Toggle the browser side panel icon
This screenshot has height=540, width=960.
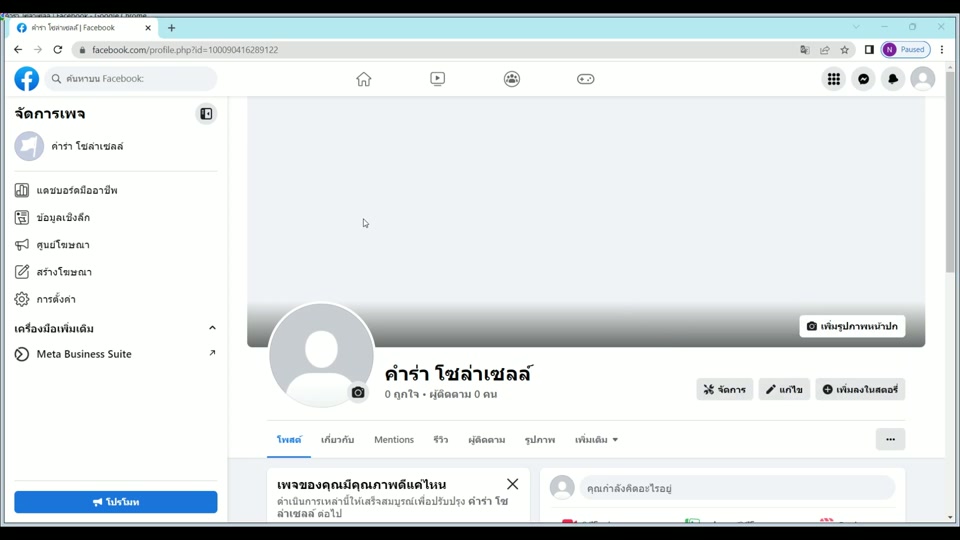[x=869, y=50]
